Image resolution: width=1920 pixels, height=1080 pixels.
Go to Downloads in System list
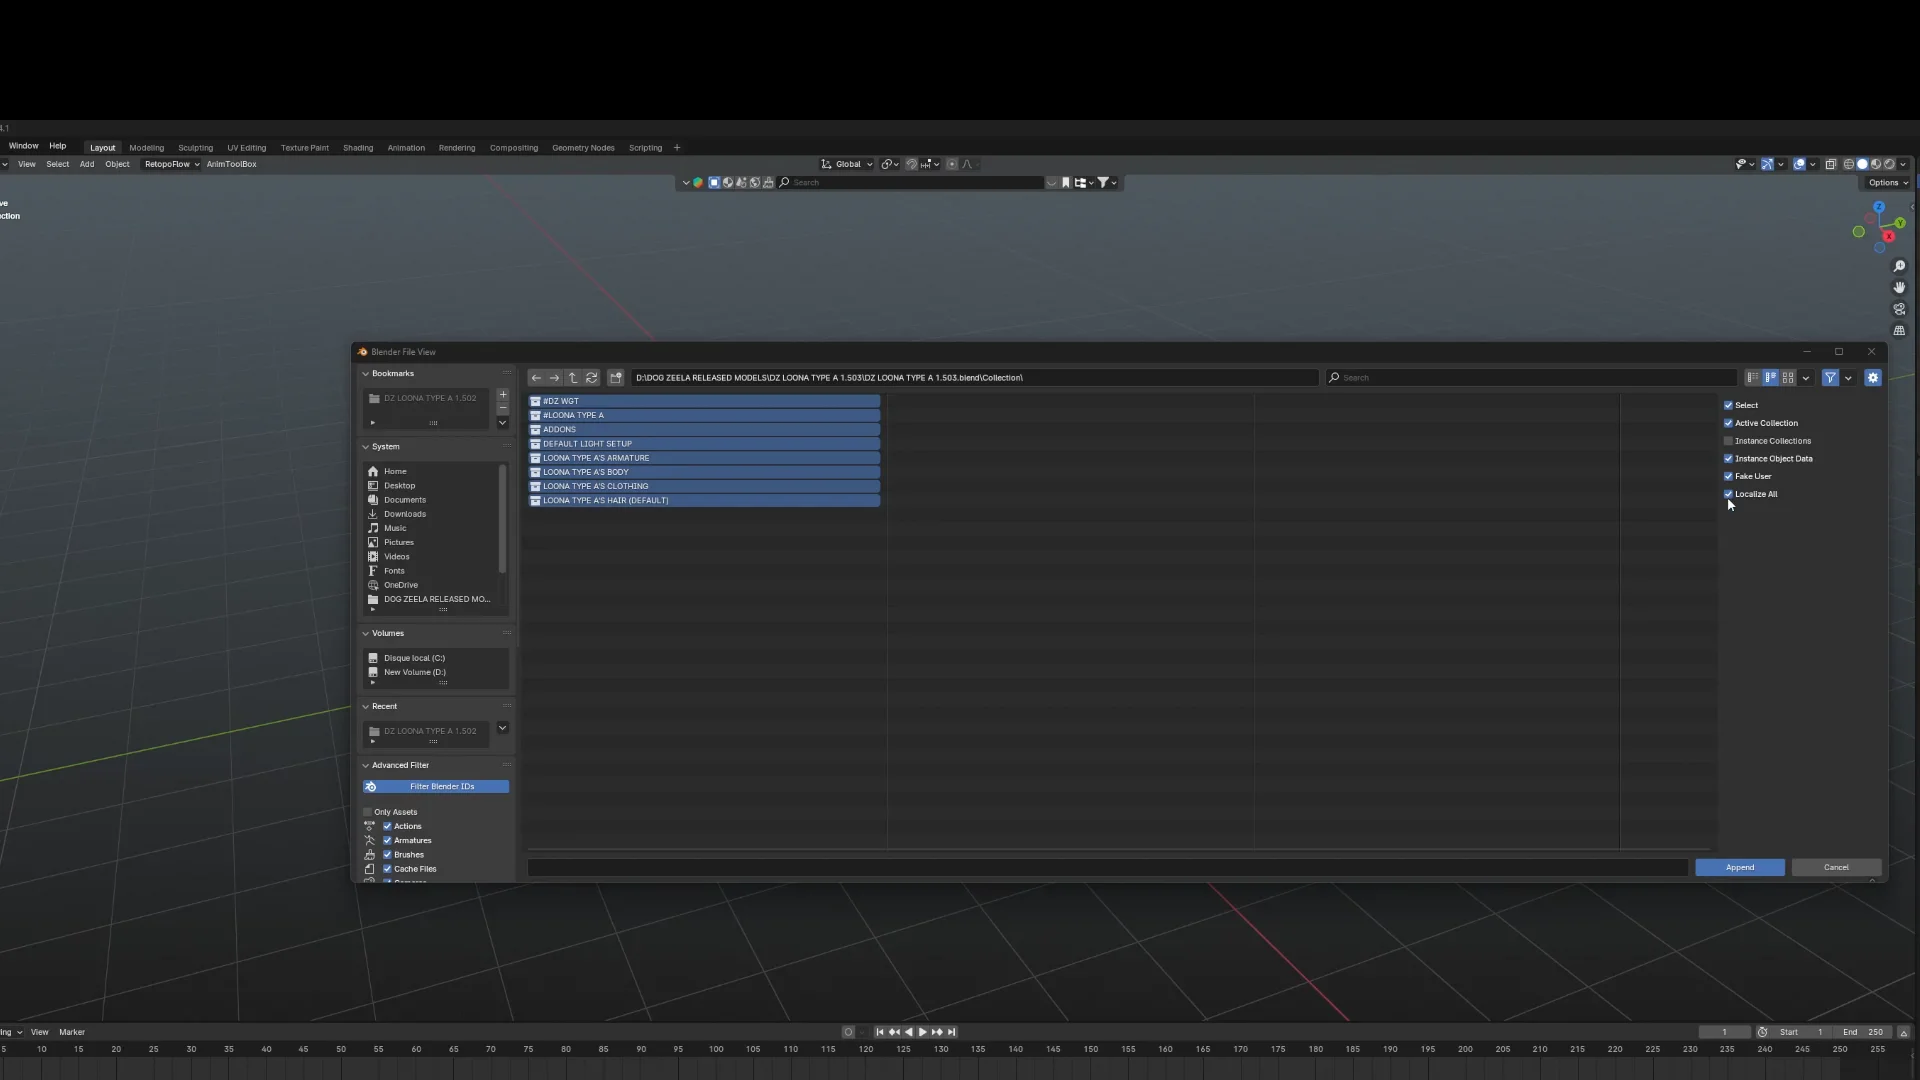click(x=405, y=514)
